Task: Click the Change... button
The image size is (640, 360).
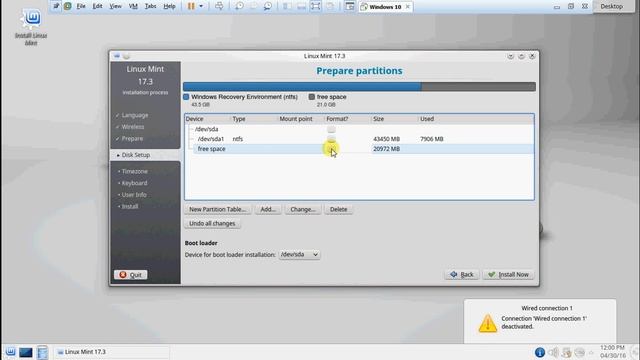Action: click(303, 209)
